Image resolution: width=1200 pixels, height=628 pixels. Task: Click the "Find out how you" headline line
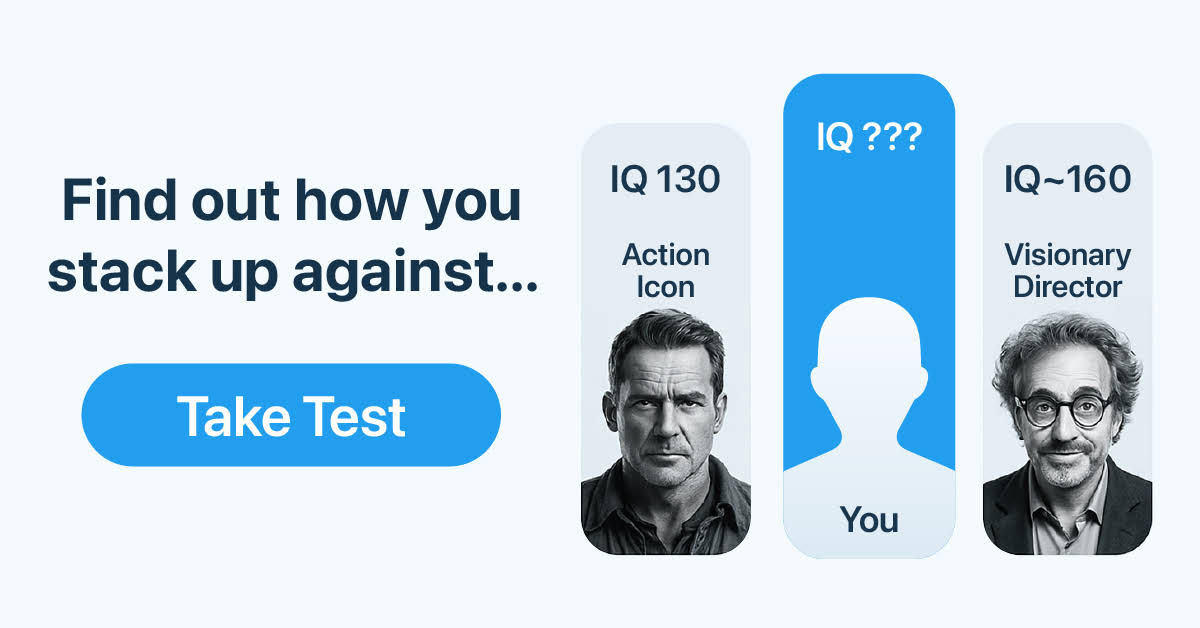291,202
